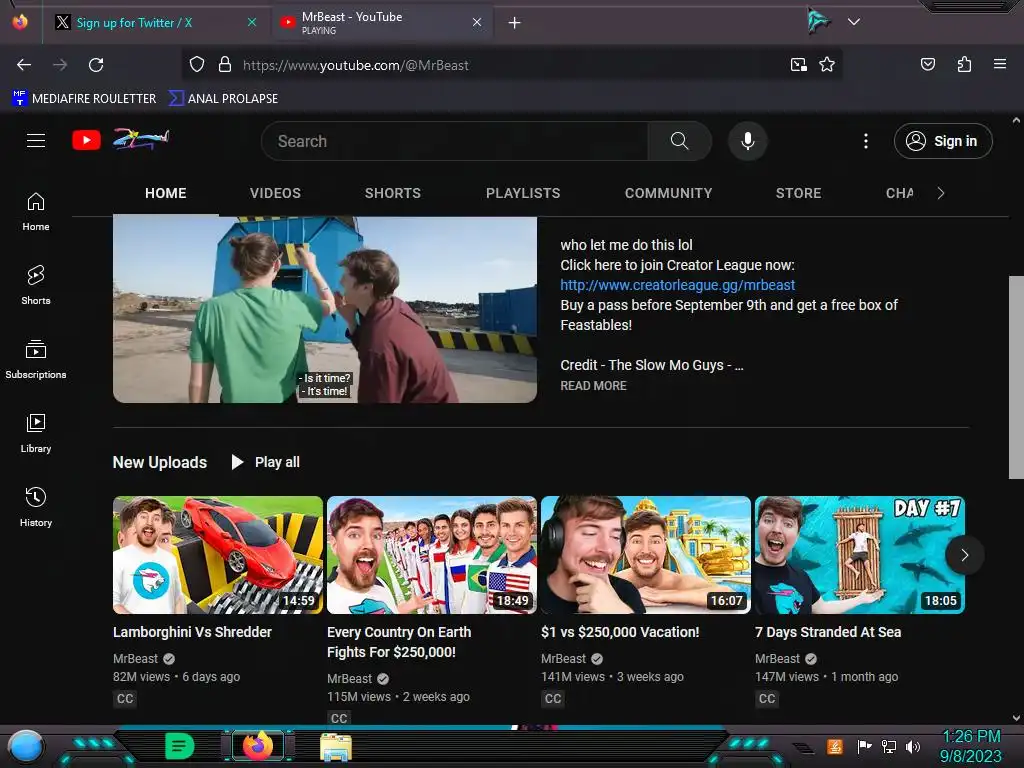Open Every Country On Earth thumbnail
The height and width of the screenshot is (768, 1024).
[432, 555]
